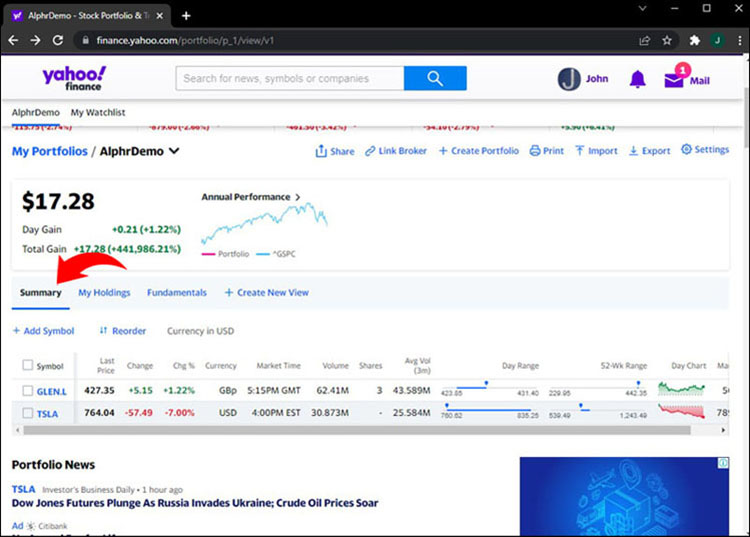Click the search news and symbols field

pyautogui.click(x=290, y=78)
